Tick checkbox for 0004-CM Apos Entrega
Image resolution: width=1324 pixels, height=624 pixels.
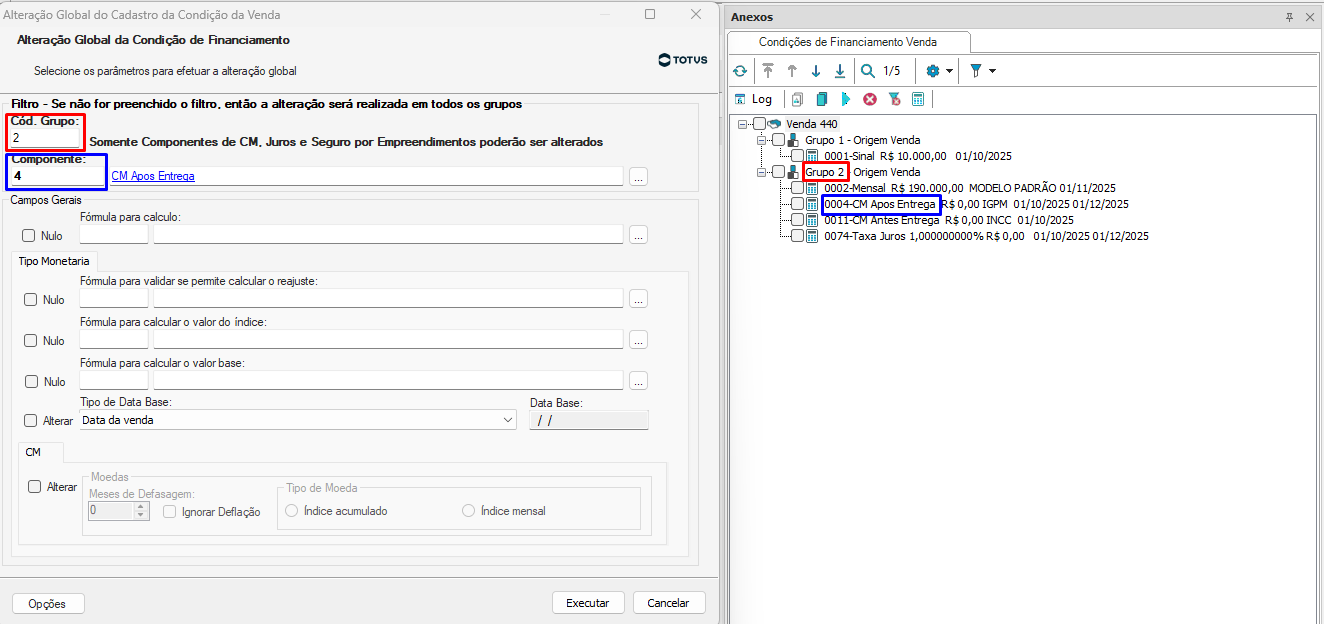[x=797, y=204]
